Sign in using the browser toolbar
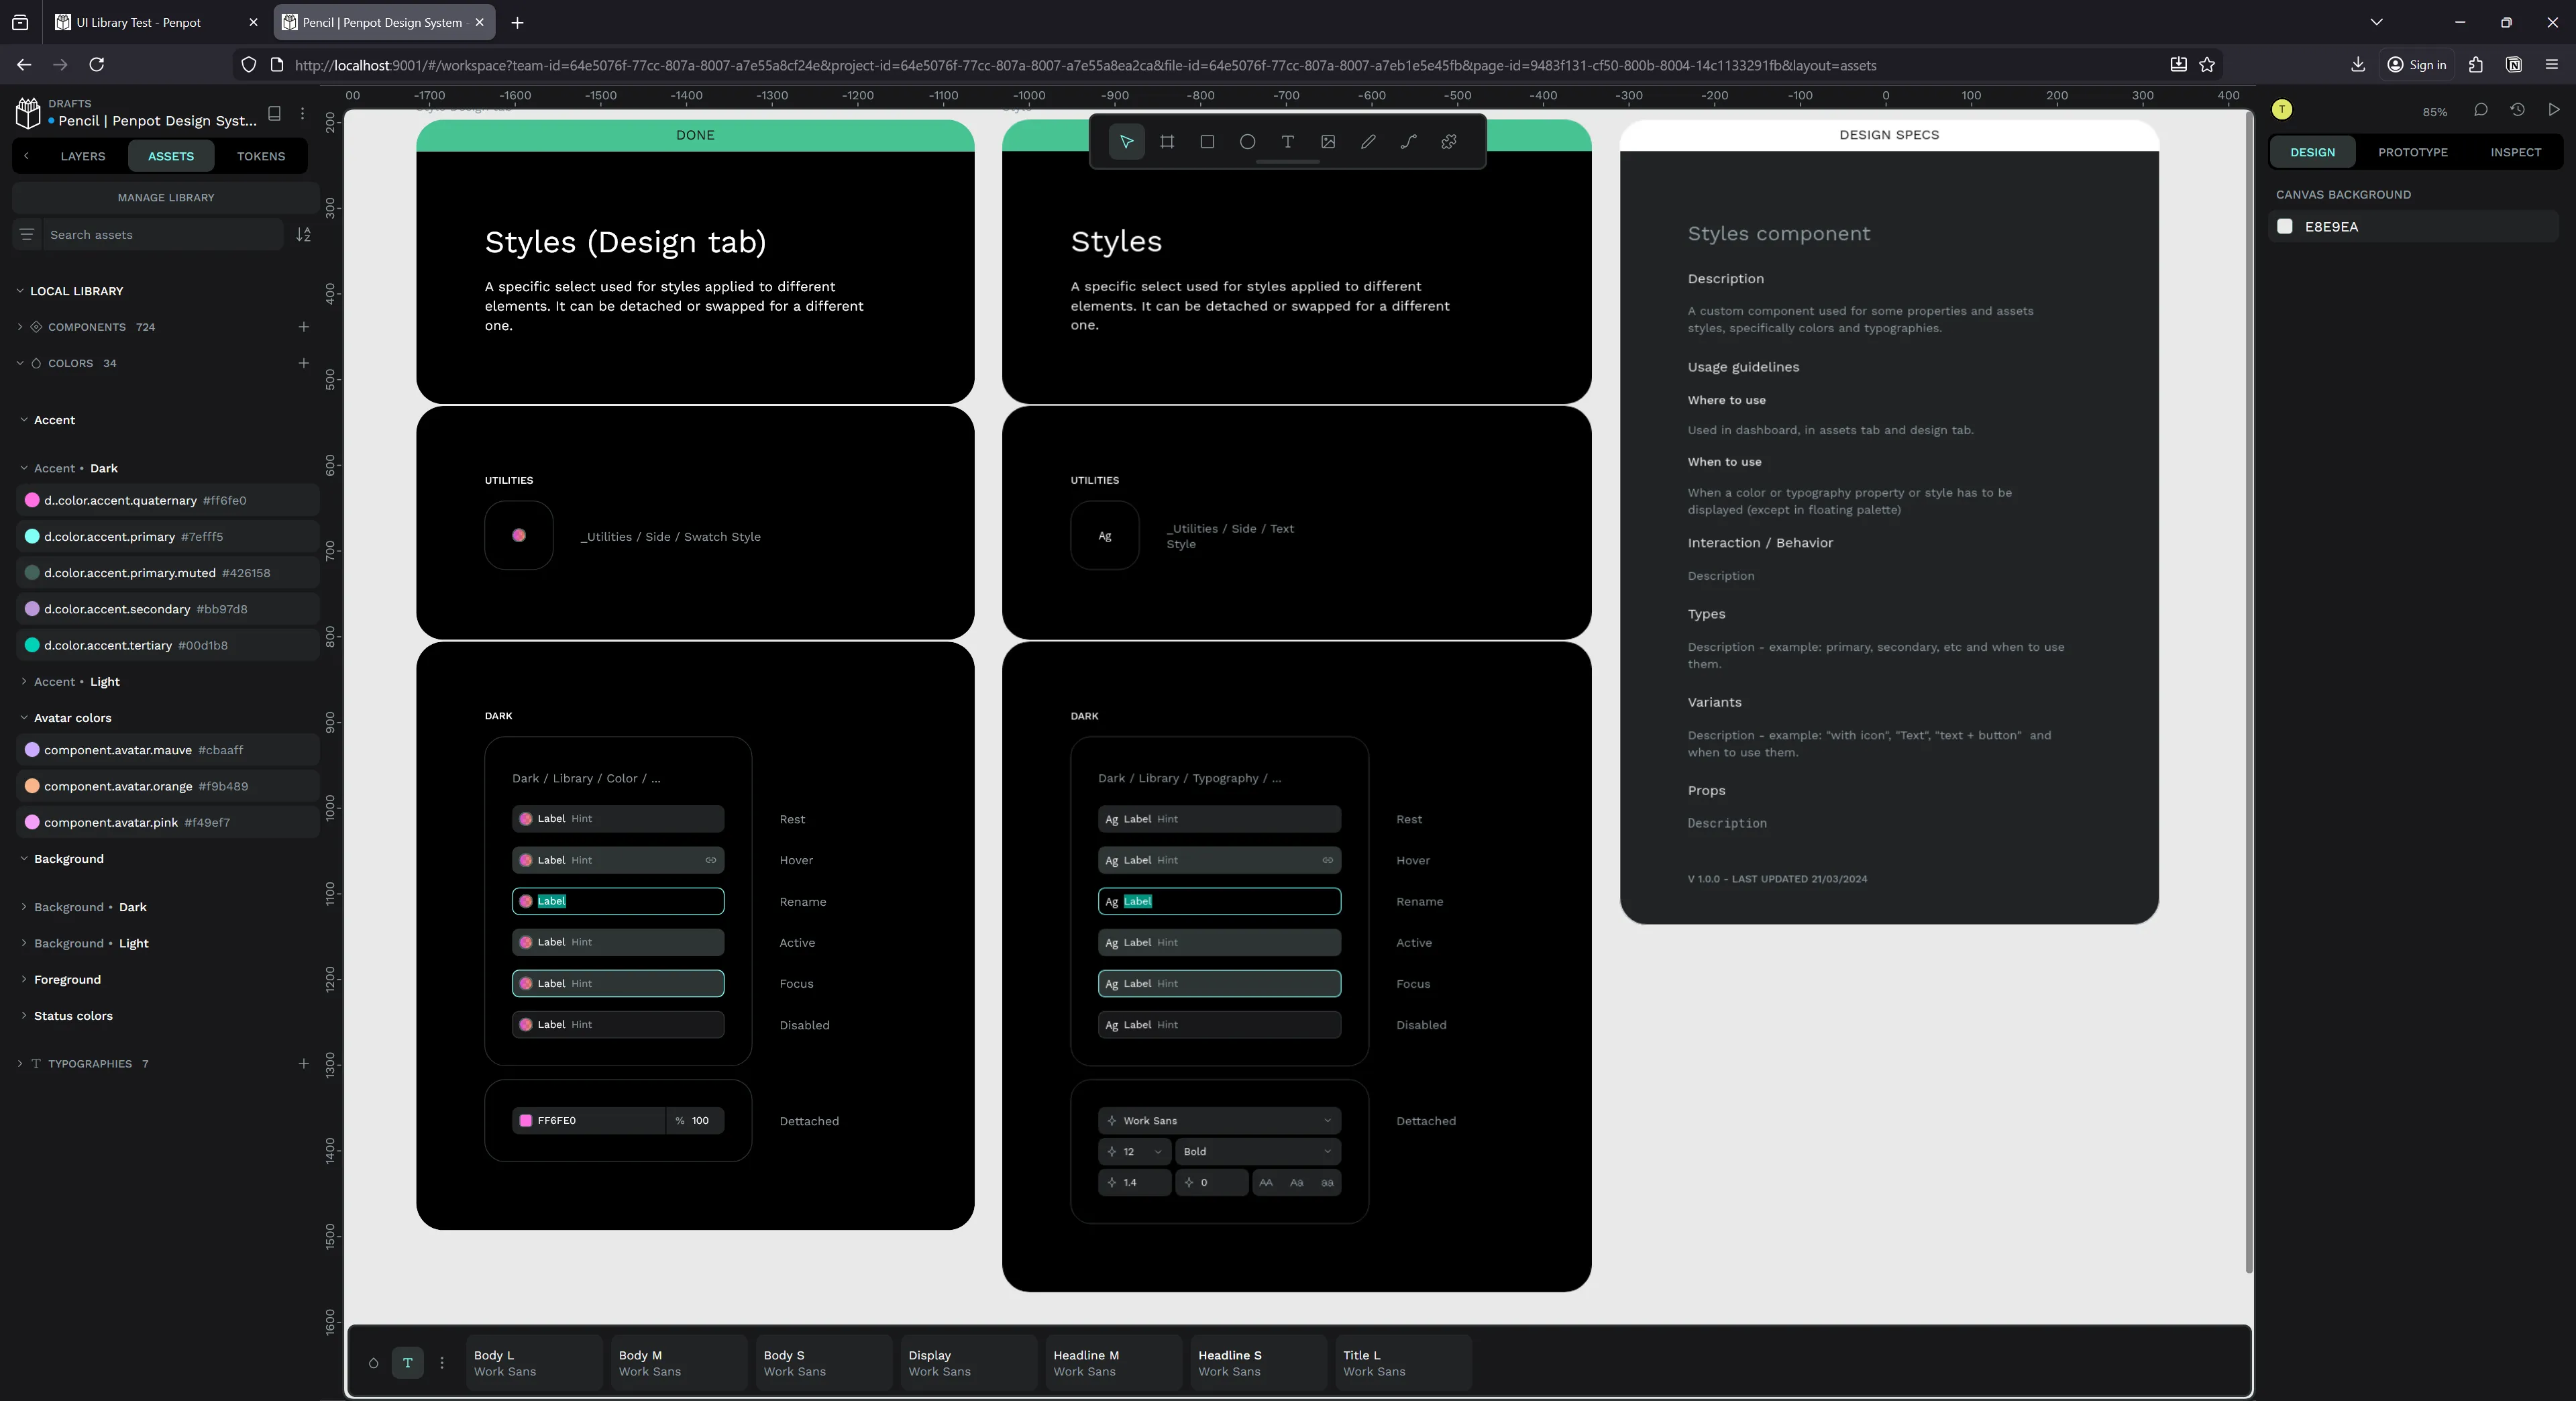The height and width of the screenshot is (1401, 2576). click(x=2416, y=64)
